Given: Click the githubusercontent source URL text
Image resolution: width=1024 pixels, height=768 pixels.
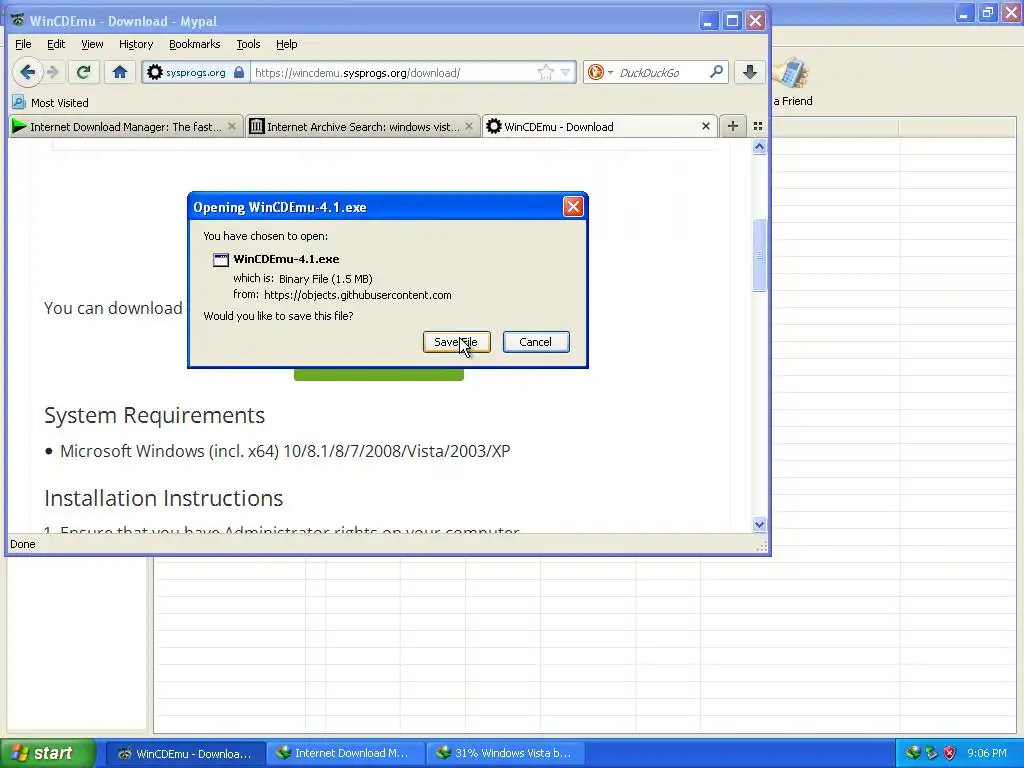Looking at the screenshot, I should [x=358, y=295].
